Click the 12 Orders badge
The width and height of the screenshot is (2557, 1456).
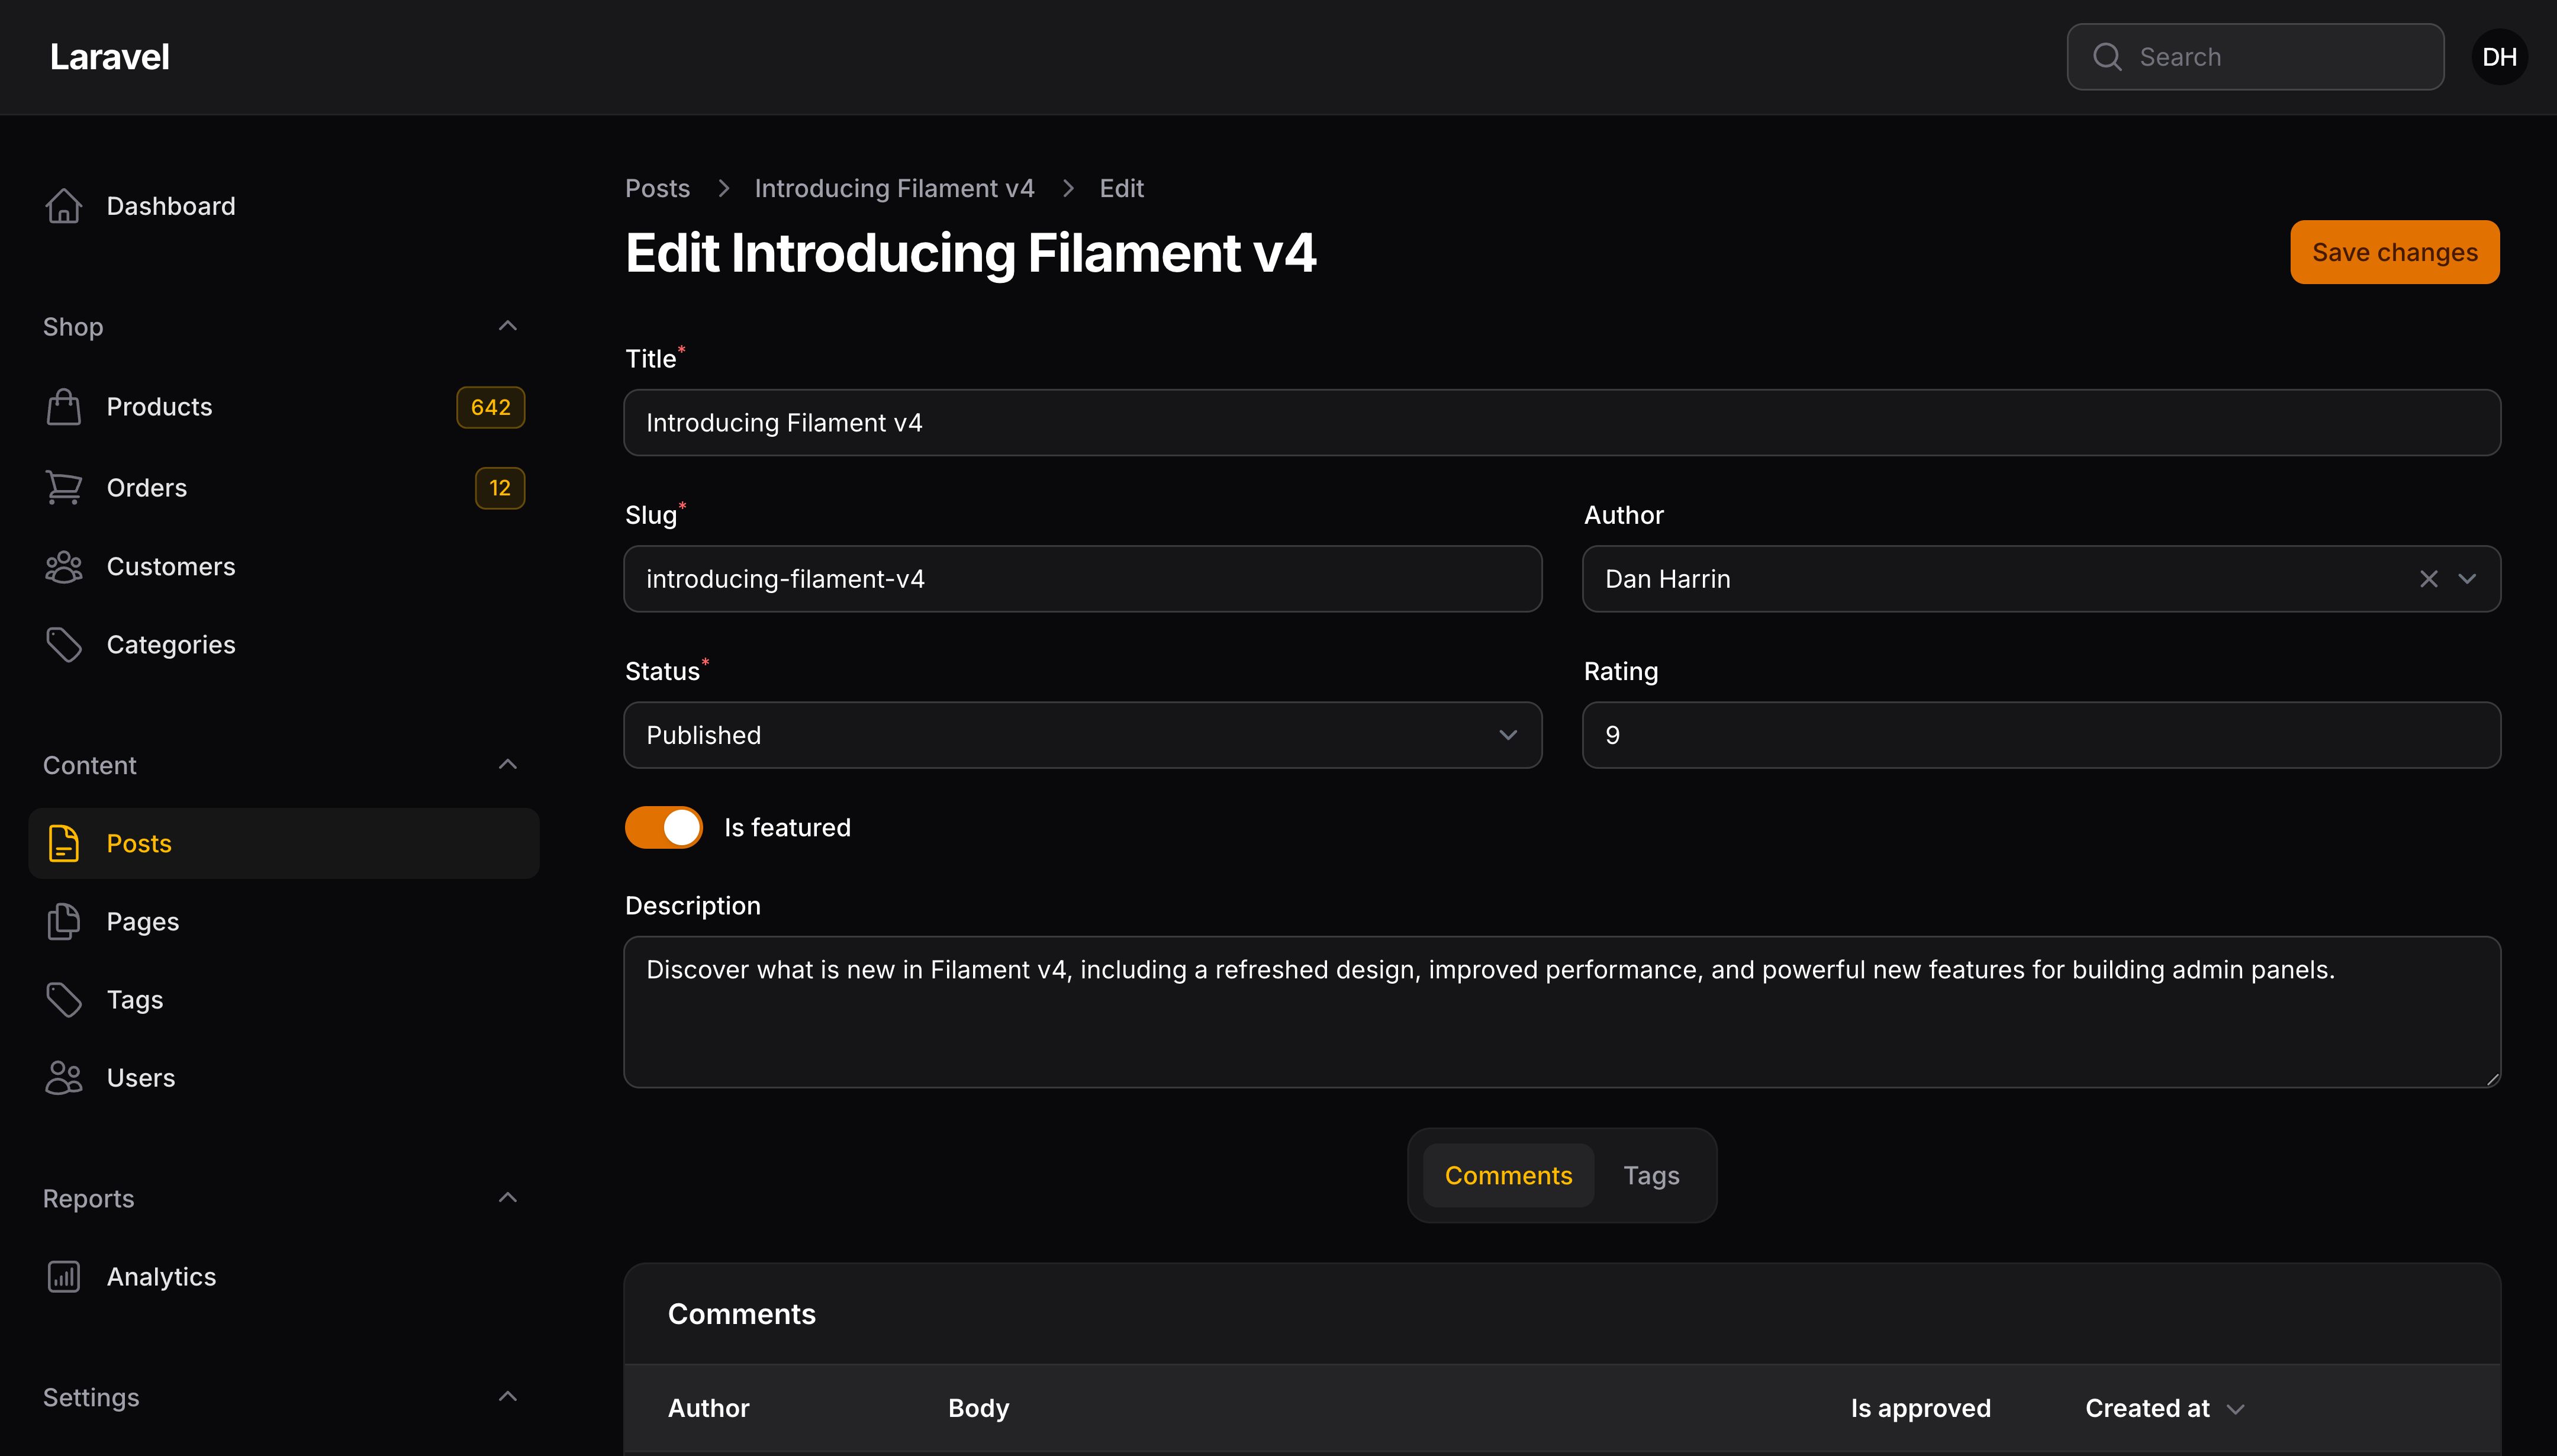(500, 488)
